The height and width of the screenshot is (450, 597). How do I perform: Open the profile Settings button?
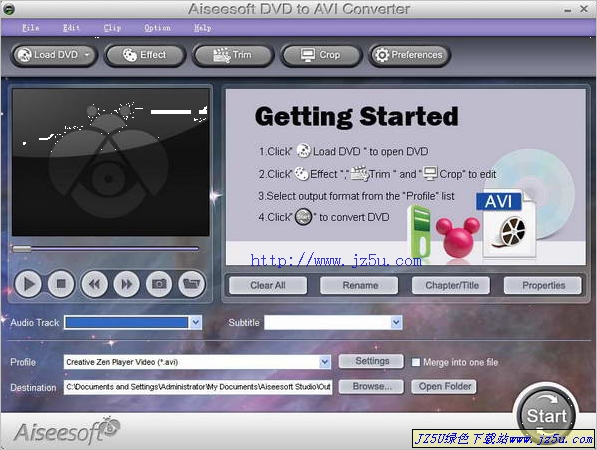pyautogui.click(x=372, y=361)
